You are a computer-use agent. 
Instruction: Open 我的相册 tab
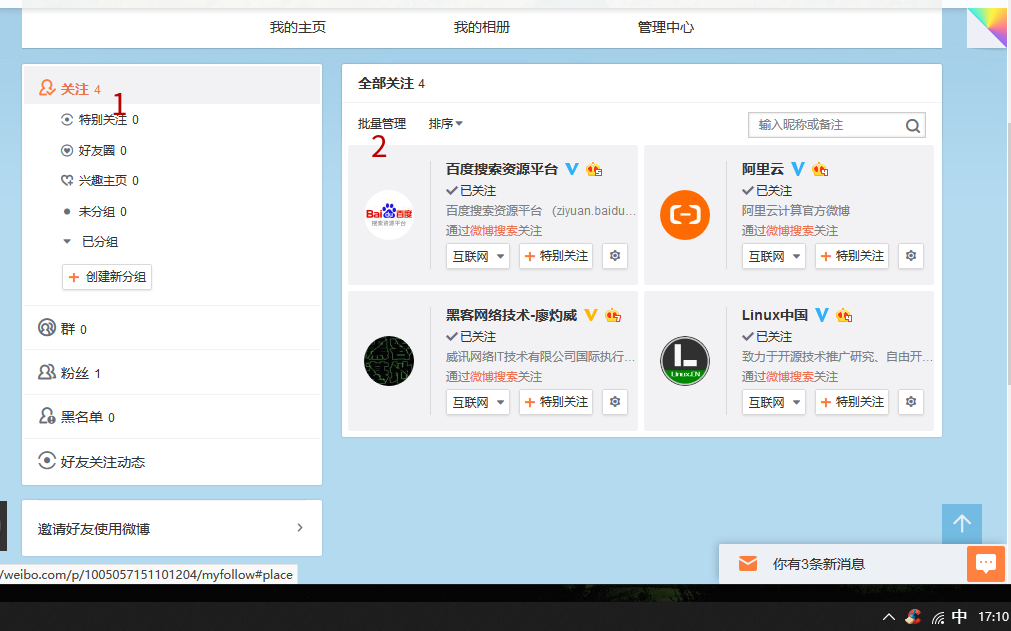point(482,27)
